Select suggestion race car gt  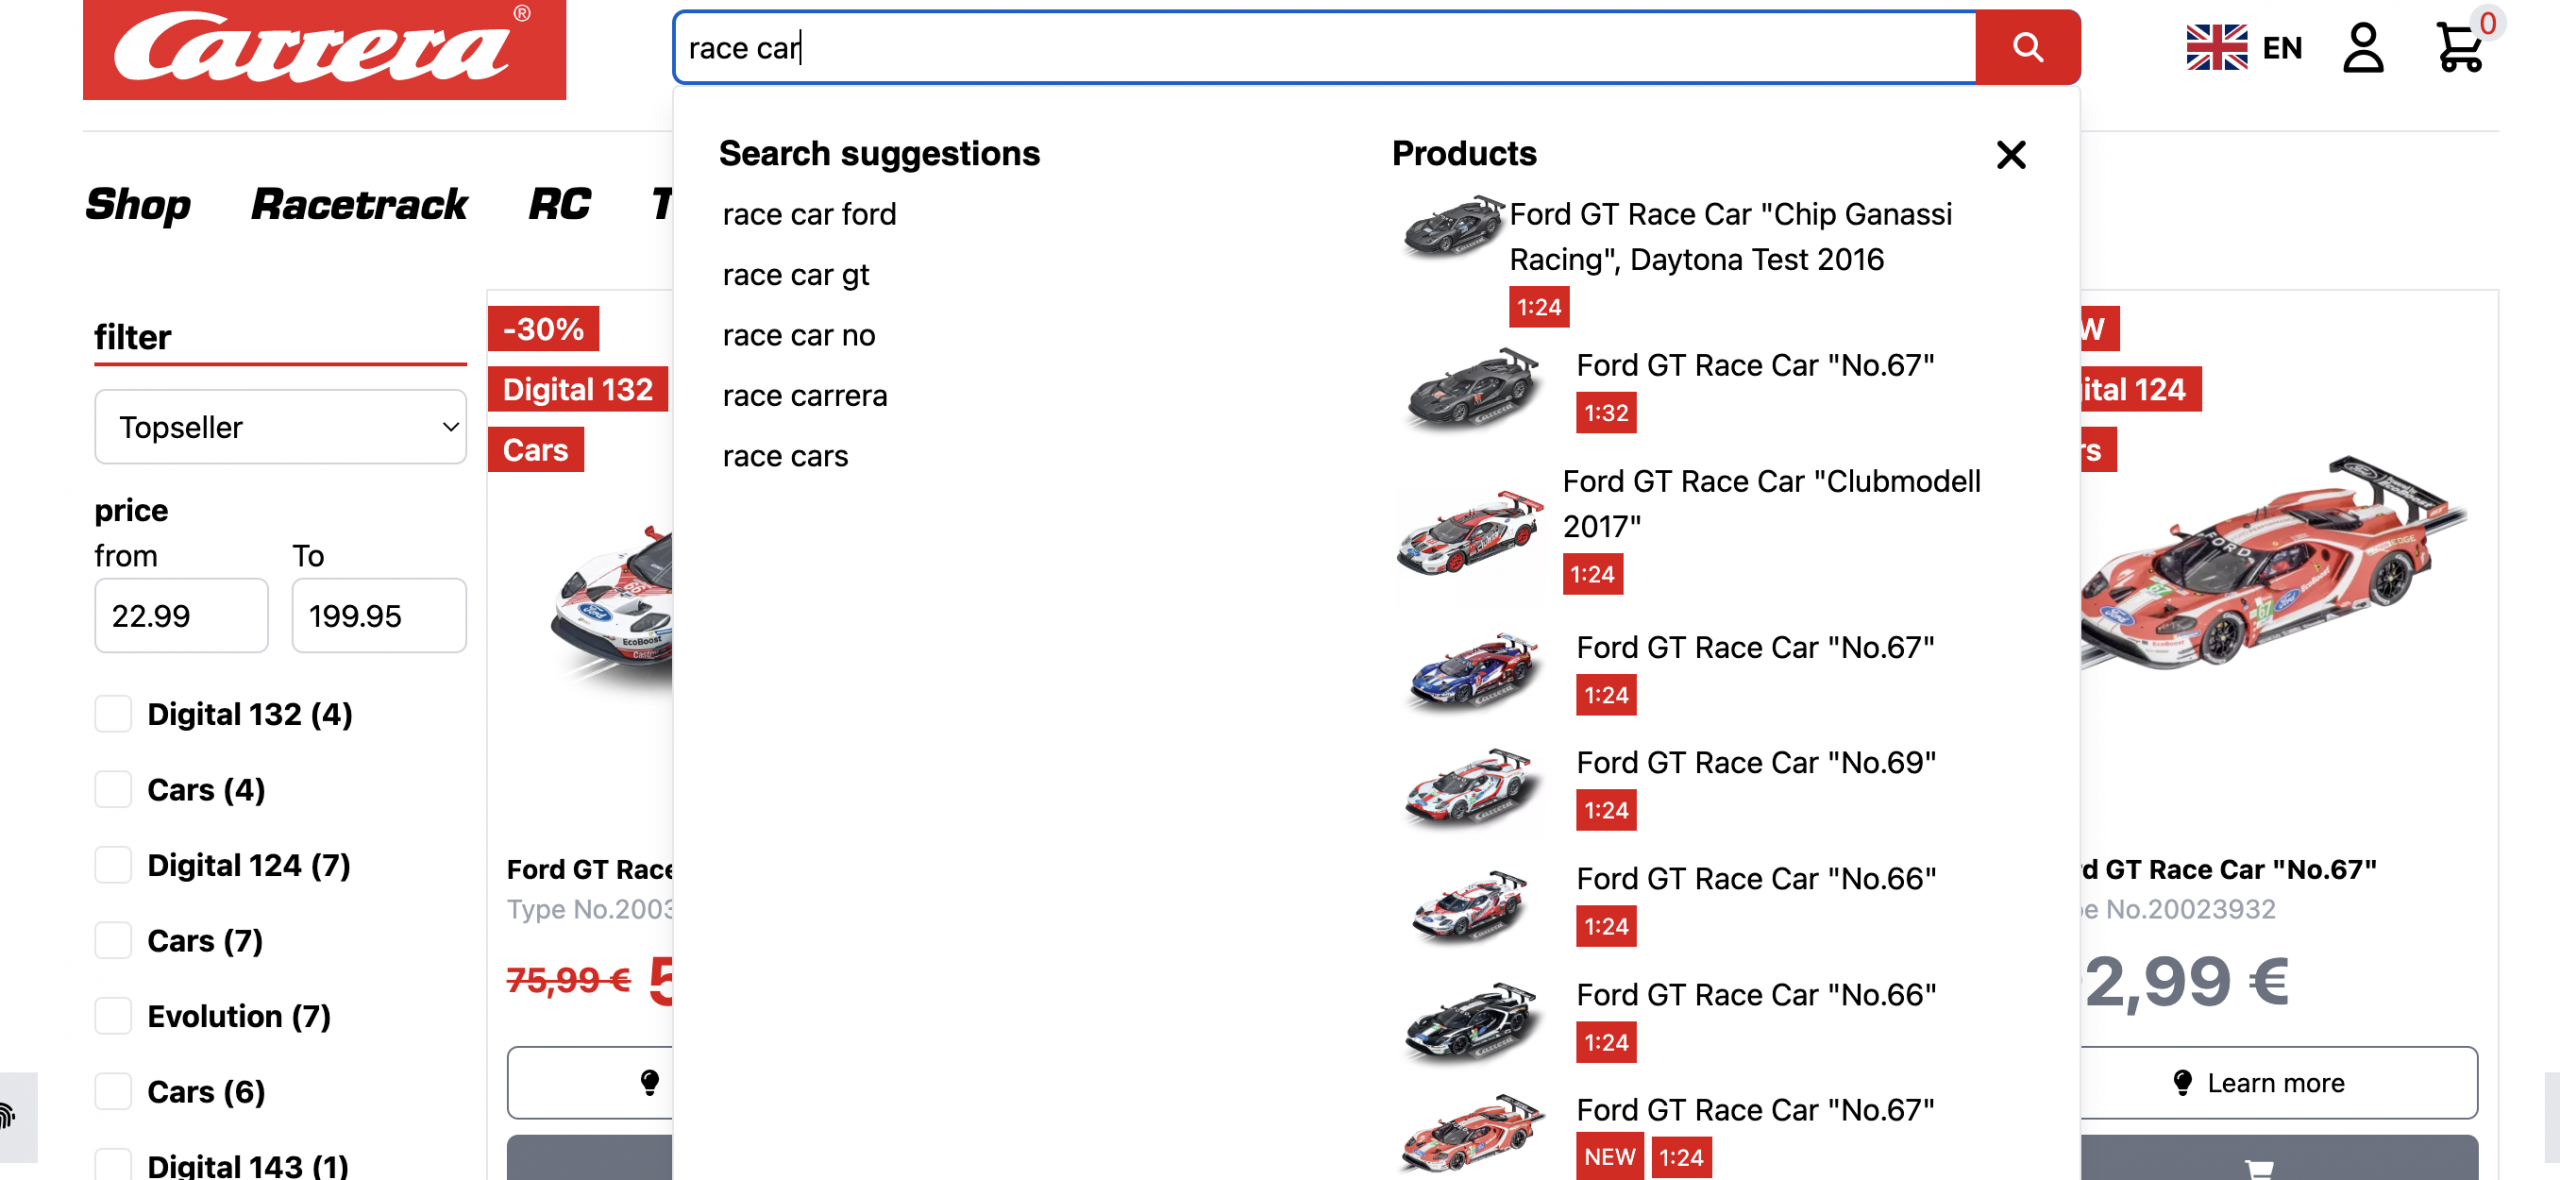tap(796, 275)
